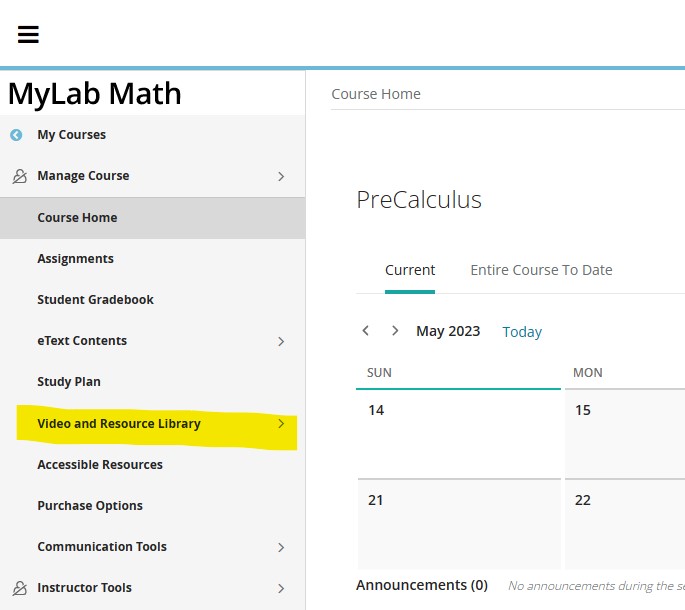Switch to the Current tab
Viewport: 685px width, 610px height.
click(x=410, y=270)
